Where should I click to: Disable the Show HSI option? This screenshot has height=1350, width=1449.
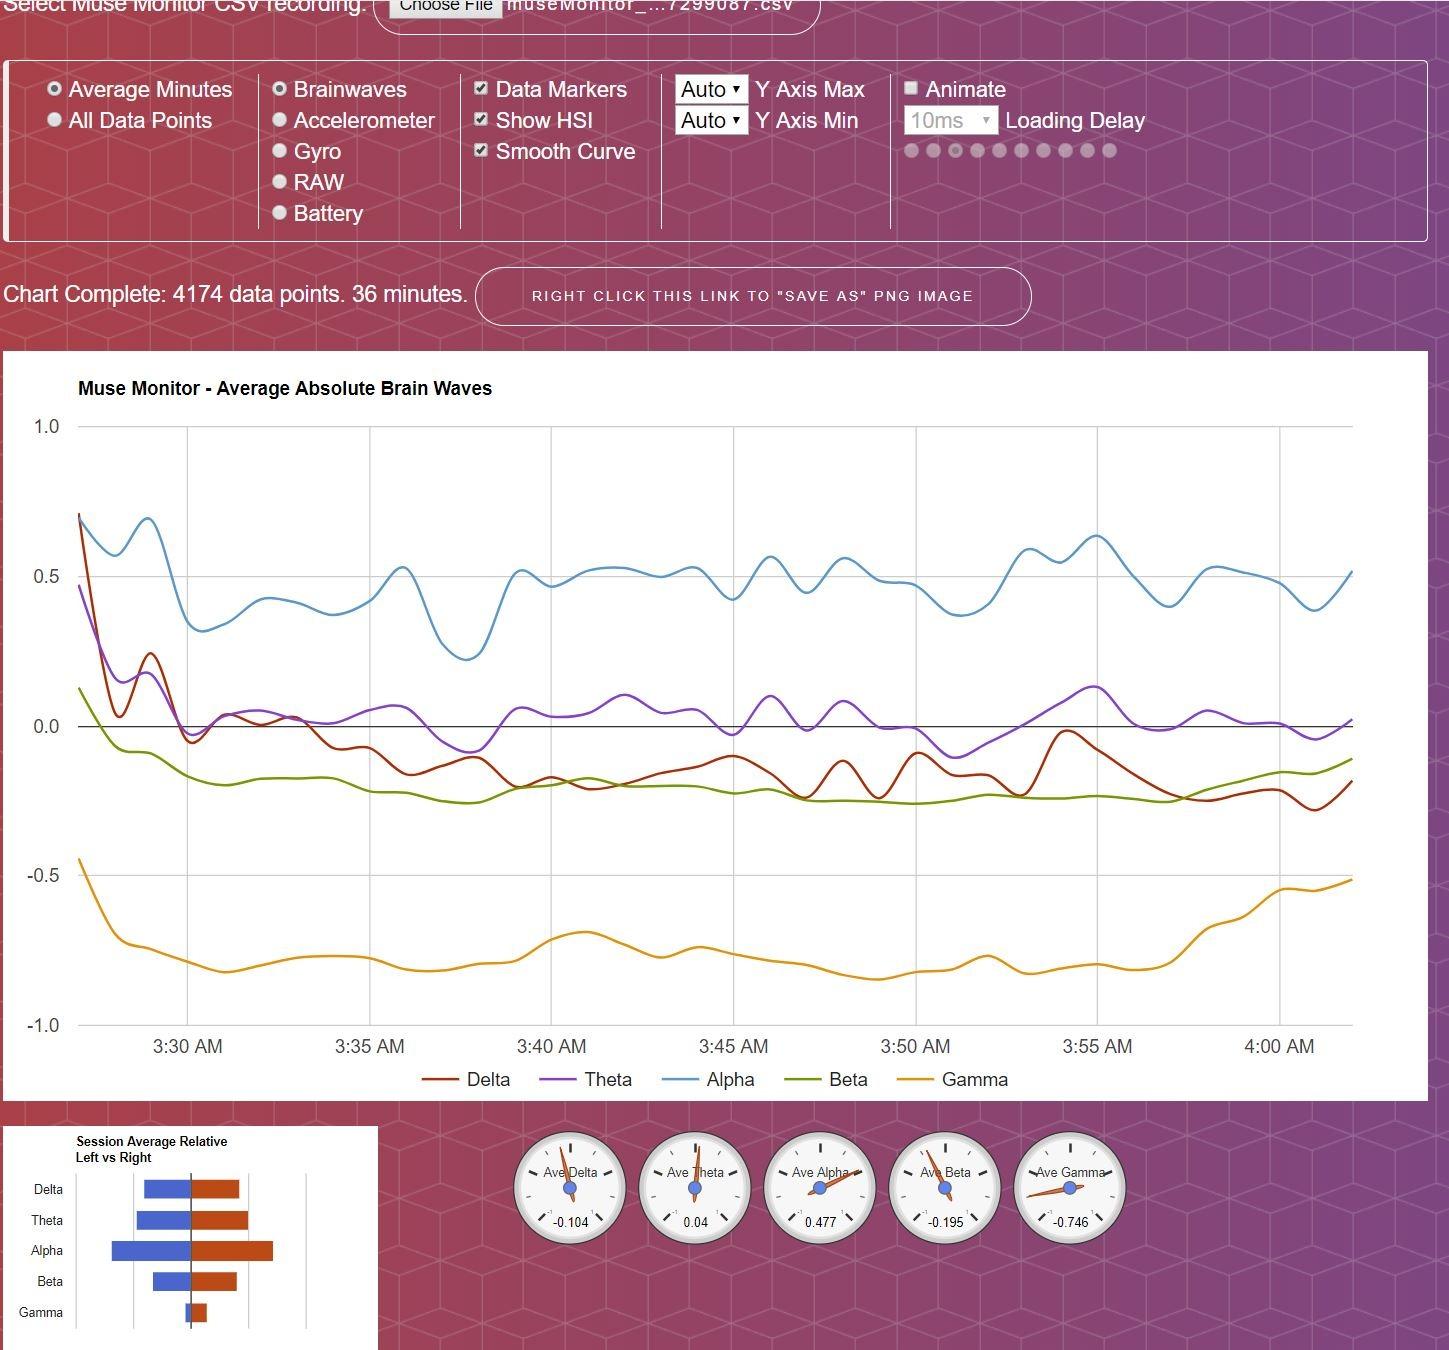click(481, 120)
